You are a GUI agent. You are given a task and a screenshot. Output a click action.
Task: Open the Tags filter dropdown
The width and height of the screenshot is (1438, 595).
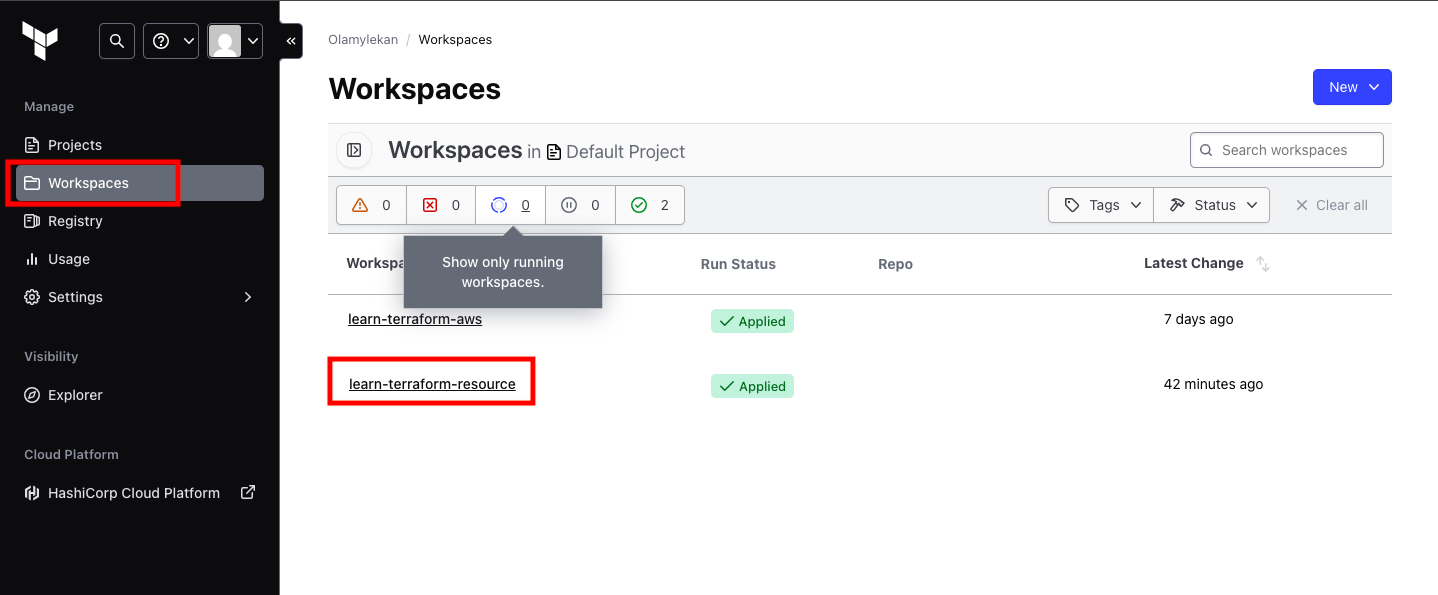pyautogui.click(x=1101, y=205)
